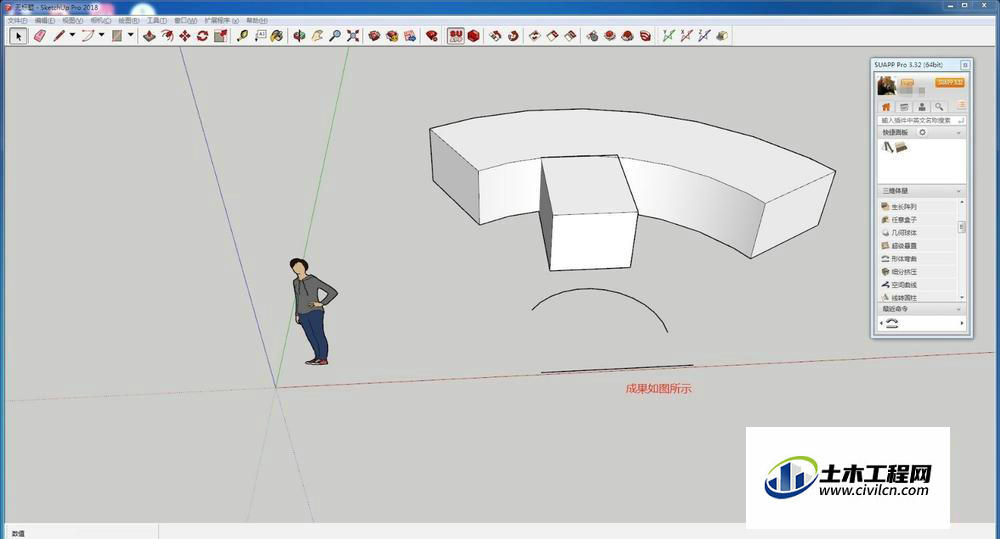This screenshot has width=1000, height=539.
Task: Select the Tape Measure tool
Action: (x=242, y=36)
